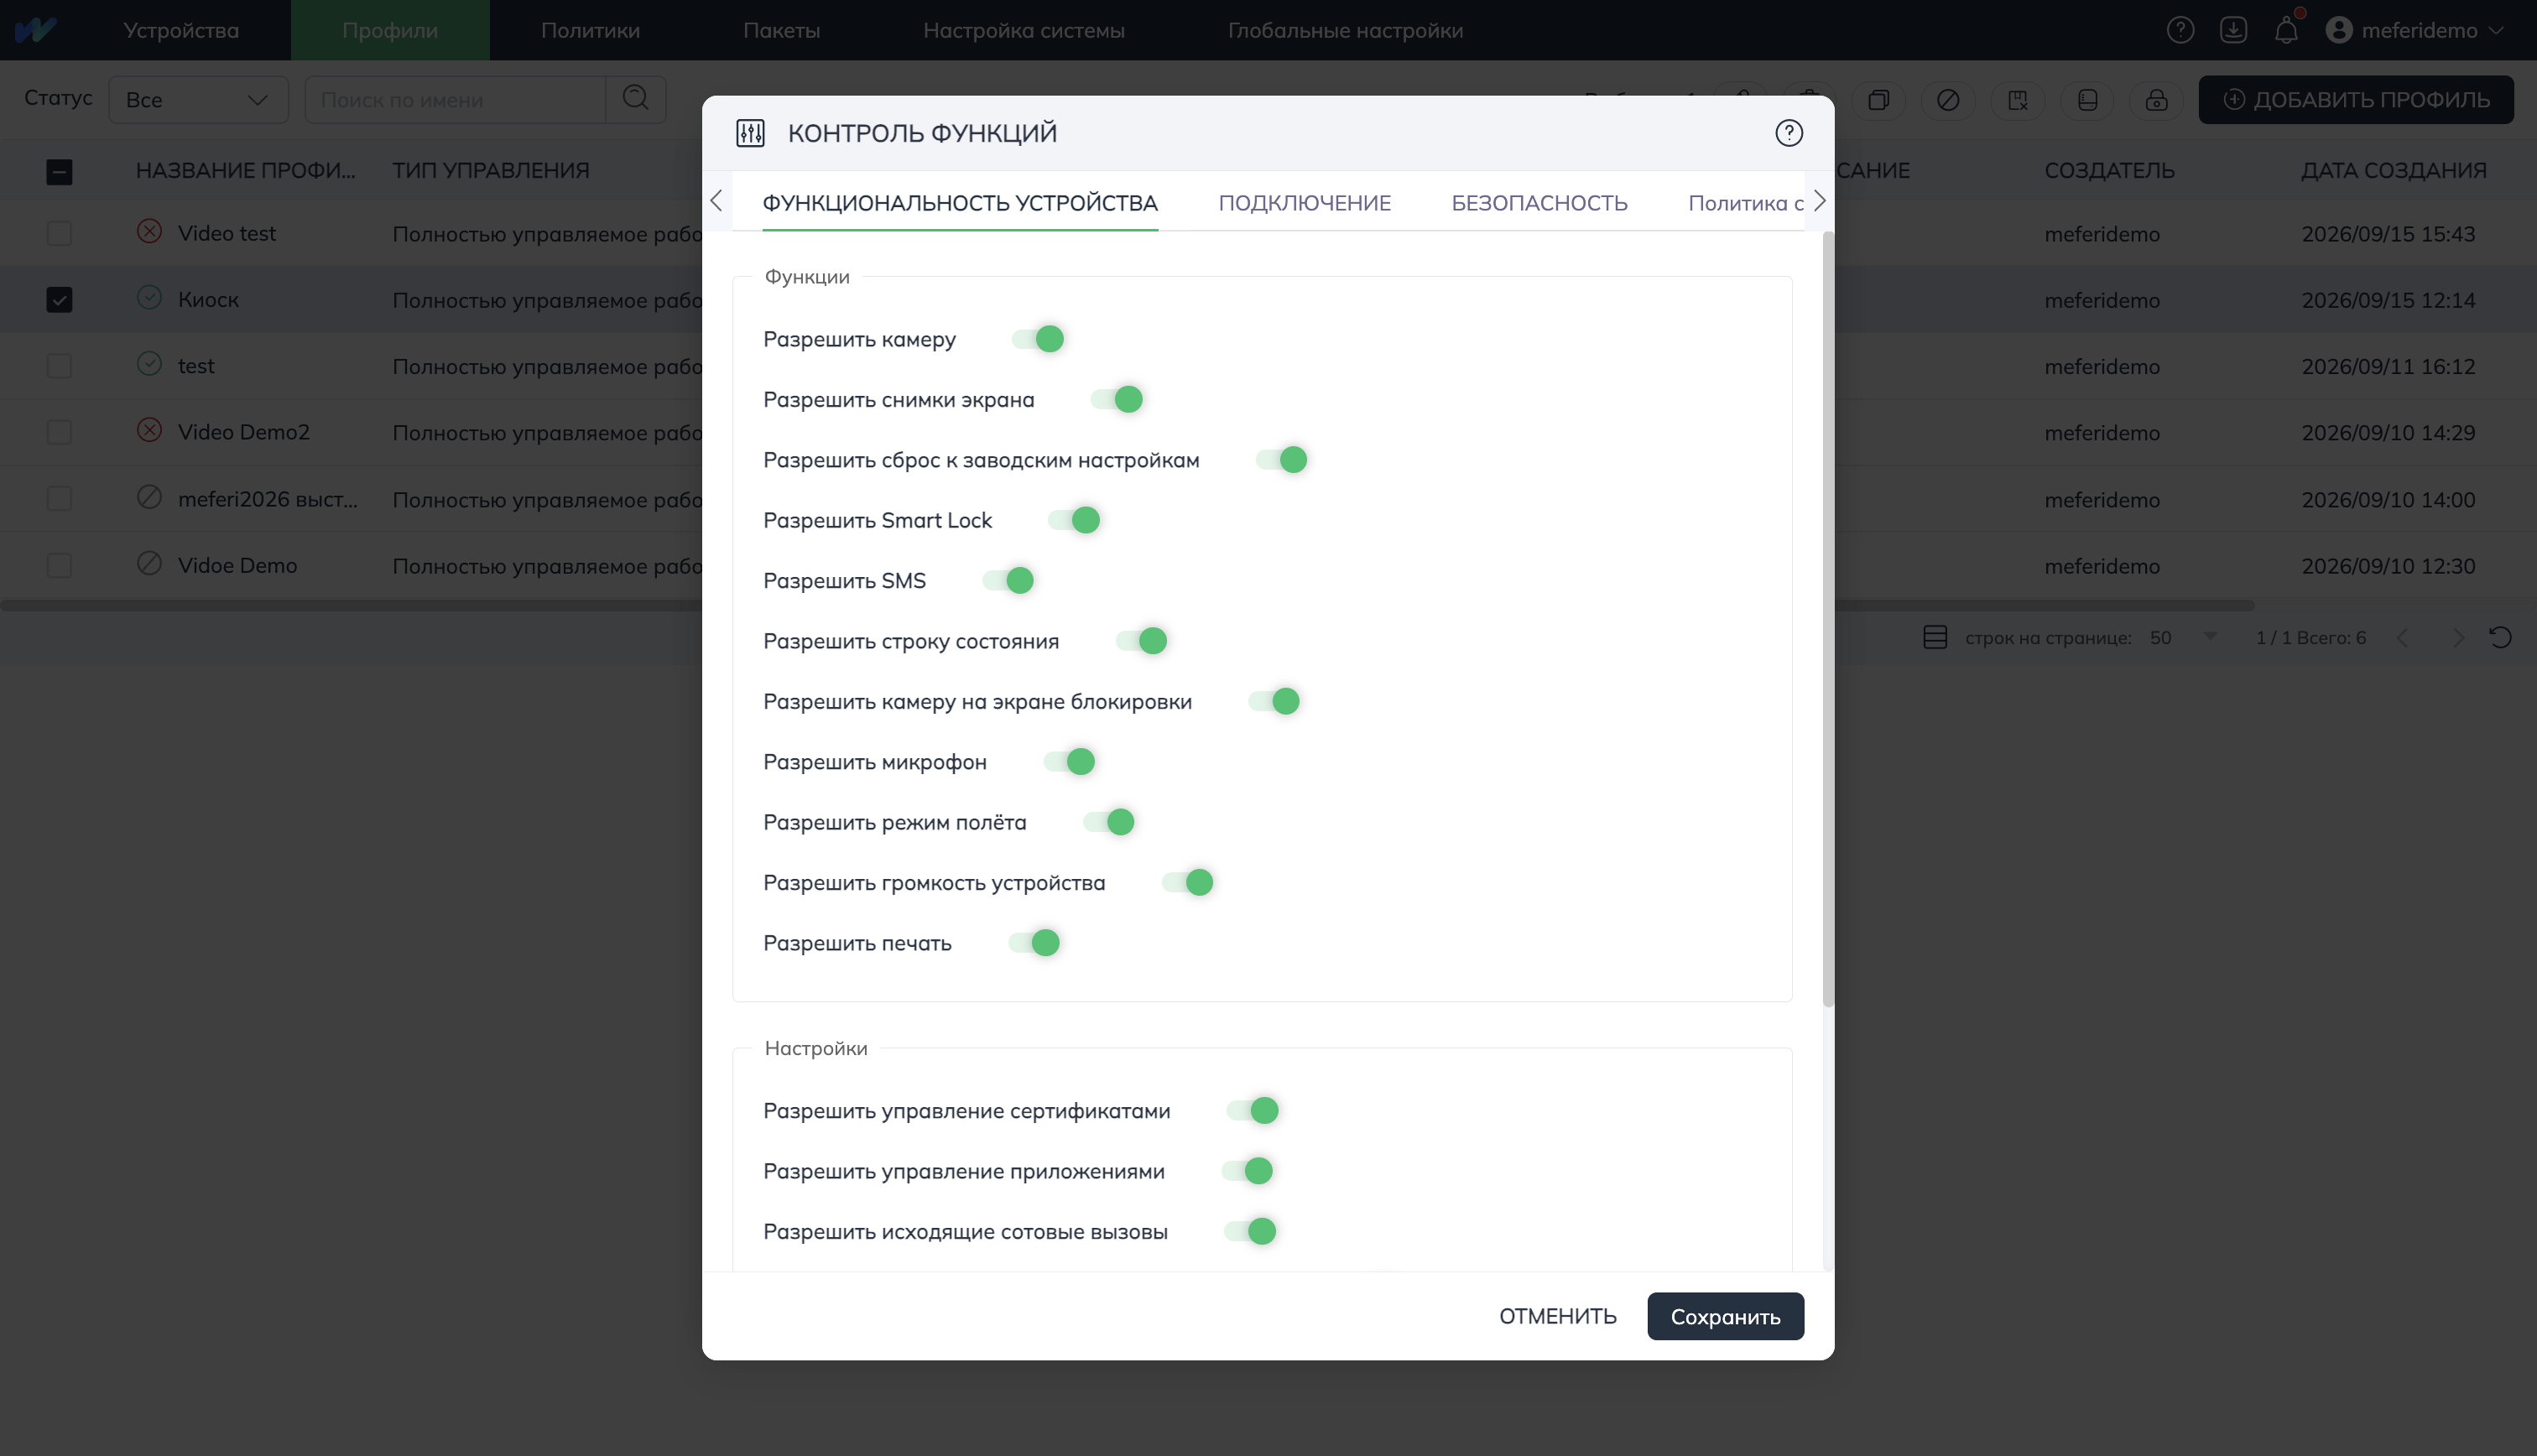Click the copy profile icon in the toolbar

coord(1878,100)
